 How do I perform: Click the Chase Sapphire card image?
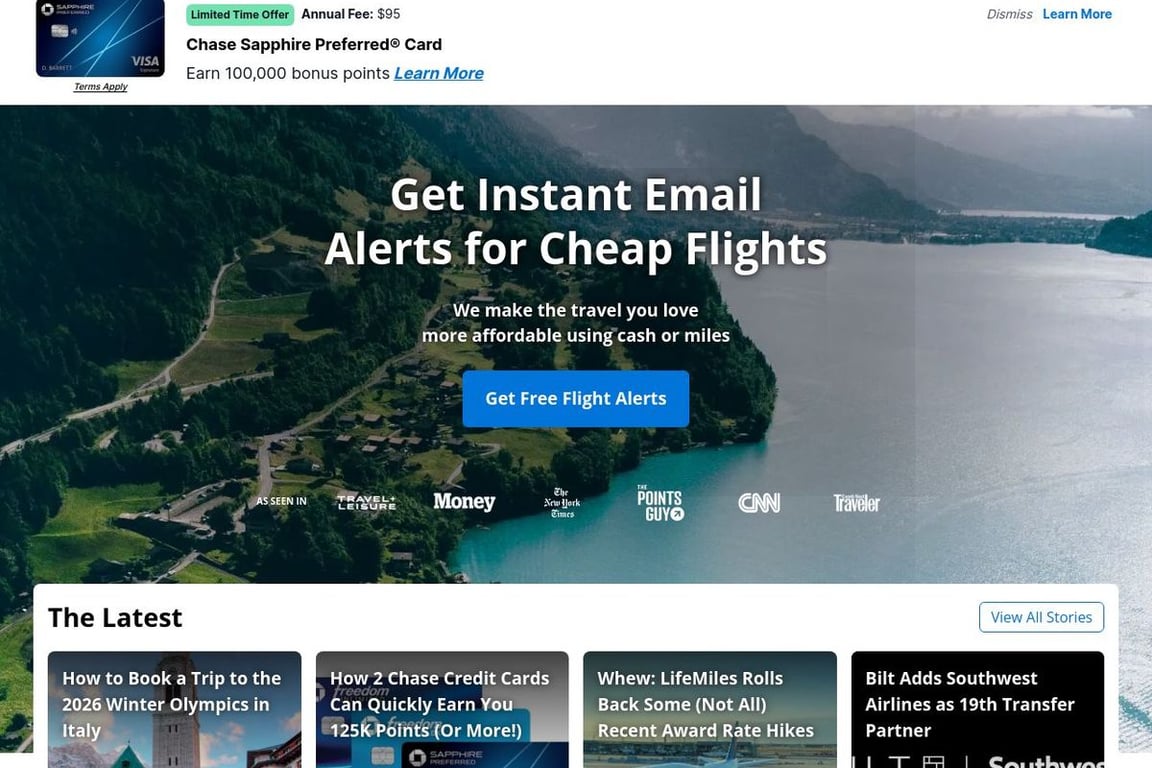(100, 38)
